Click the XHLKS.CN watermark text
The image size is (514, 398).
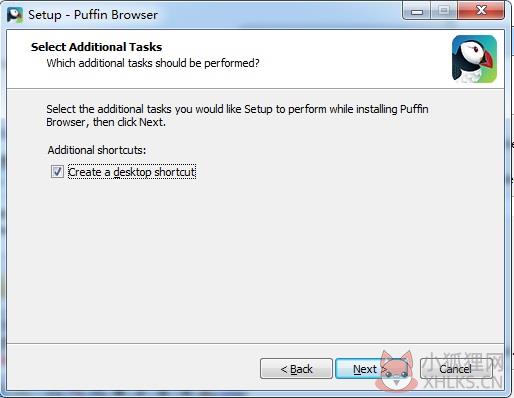(x=463, y=382)
